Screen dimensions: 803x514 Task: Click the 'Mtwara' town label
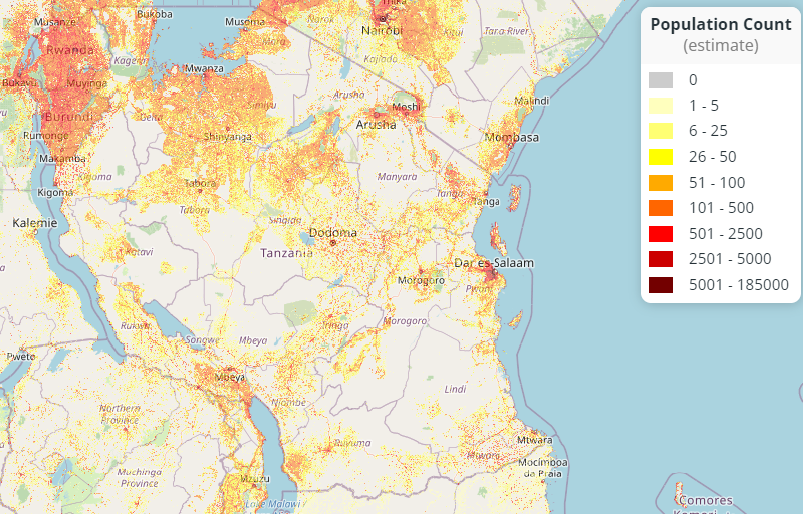(535, 440)
